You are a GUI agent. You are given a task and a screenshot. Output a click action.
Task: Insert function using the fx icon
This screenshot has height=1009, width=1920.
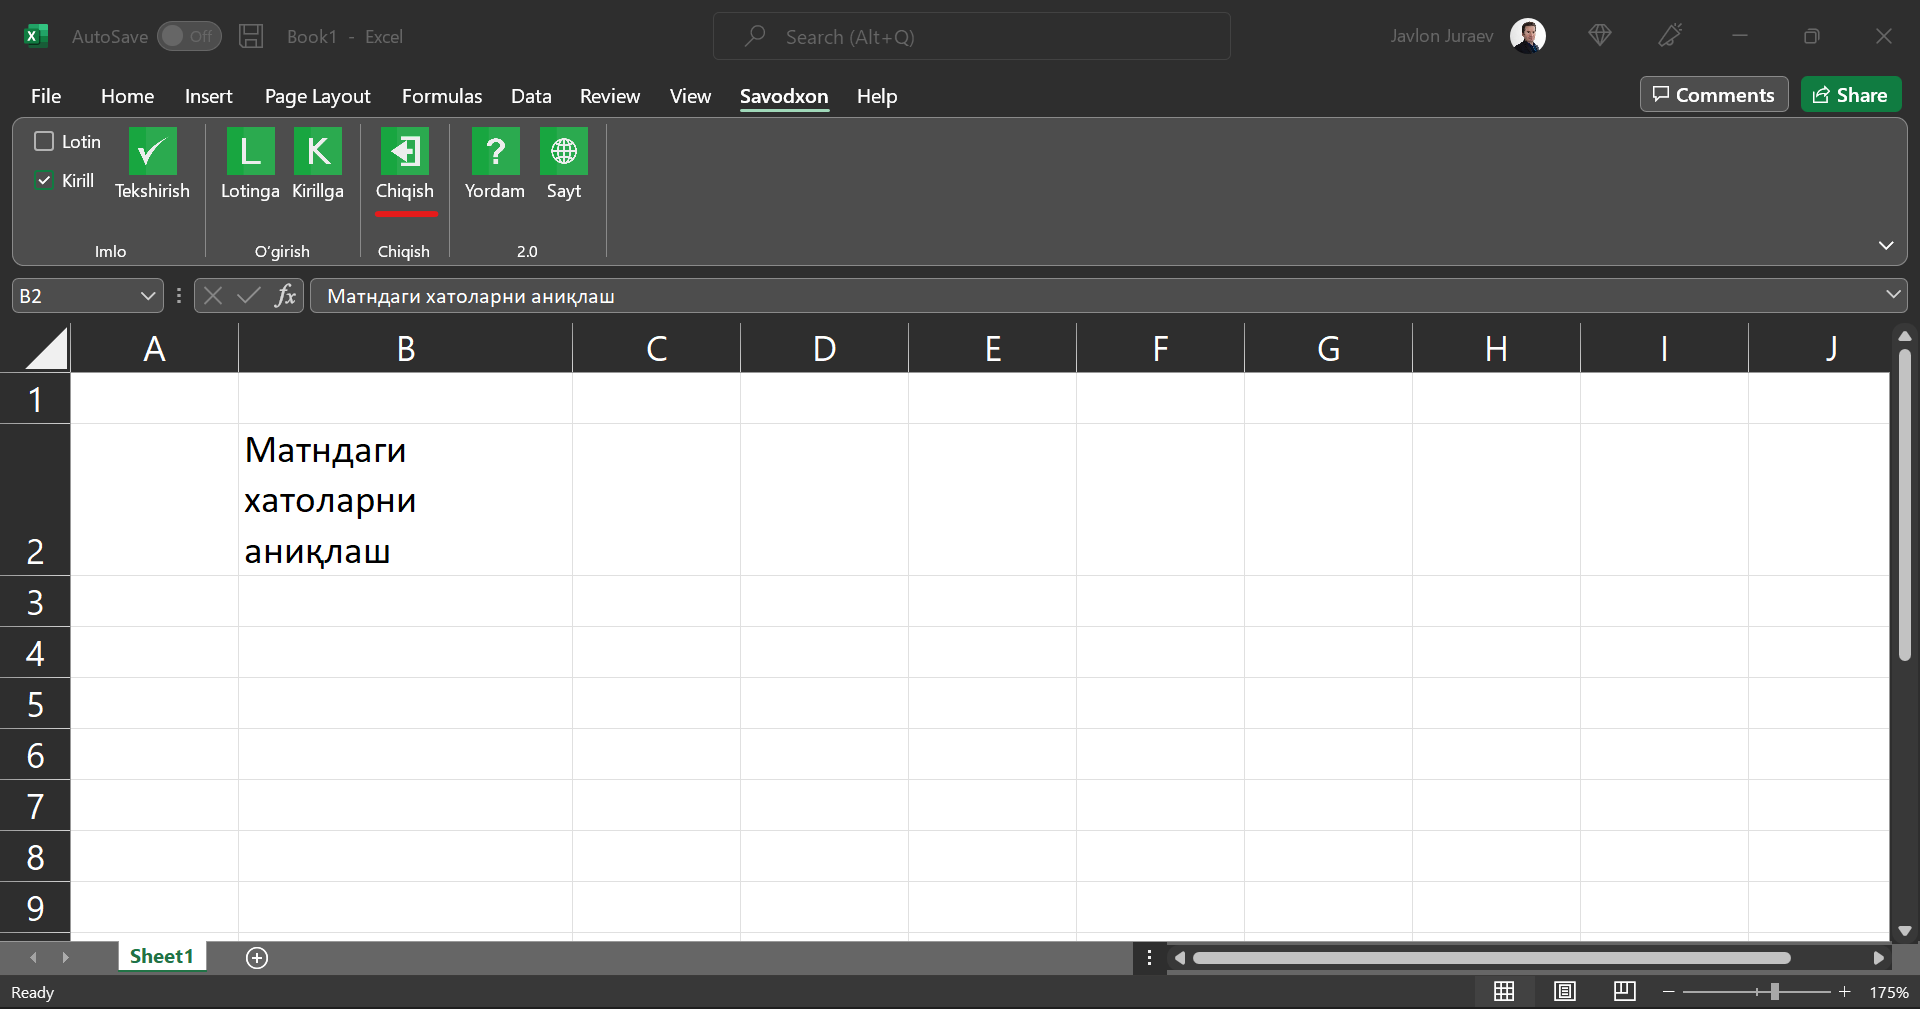point(286,296)
